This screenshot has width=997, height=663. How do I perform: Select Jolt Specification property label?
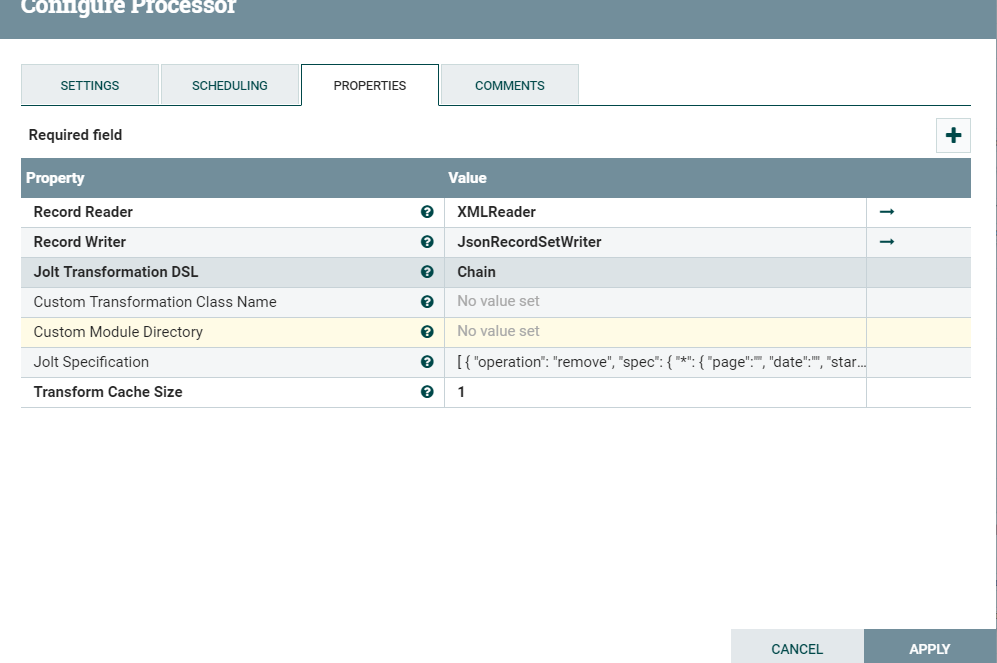pyautogui.click(x=91, y=362)
